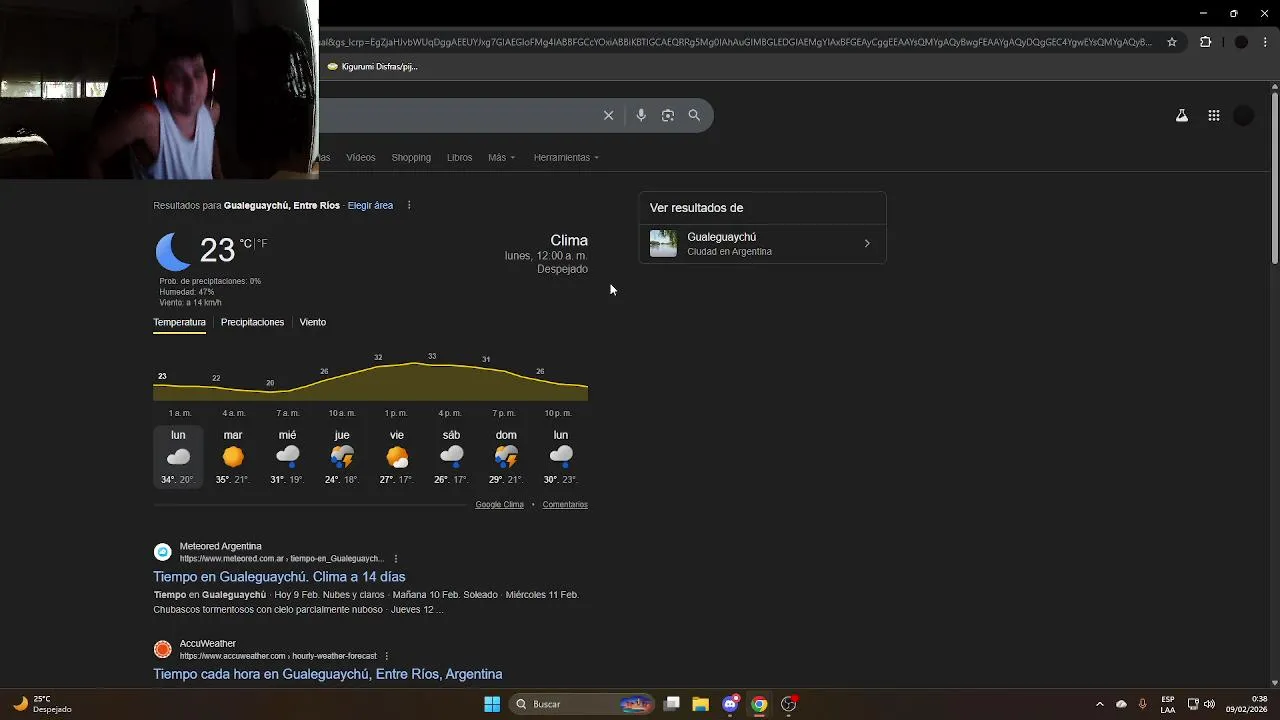
Task: Open Google Lens image search
Action: 668,115
